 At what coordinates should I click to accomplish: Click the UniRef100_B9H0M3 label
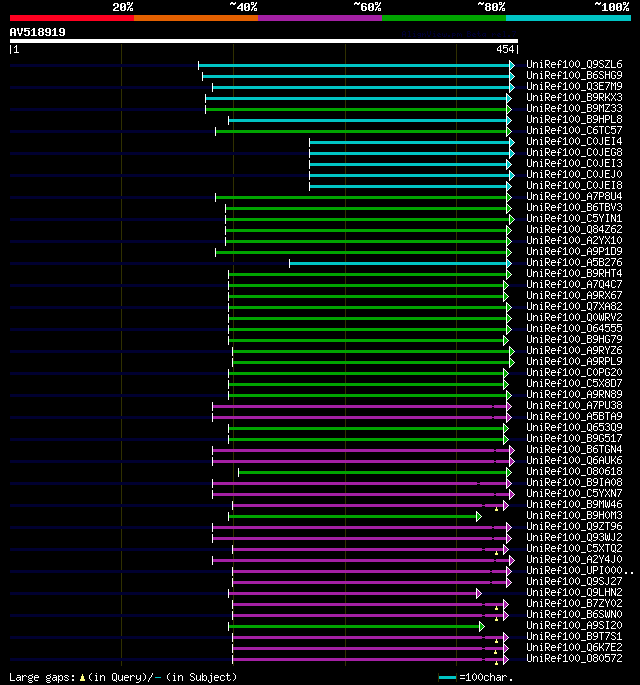[x=574, y=516]
